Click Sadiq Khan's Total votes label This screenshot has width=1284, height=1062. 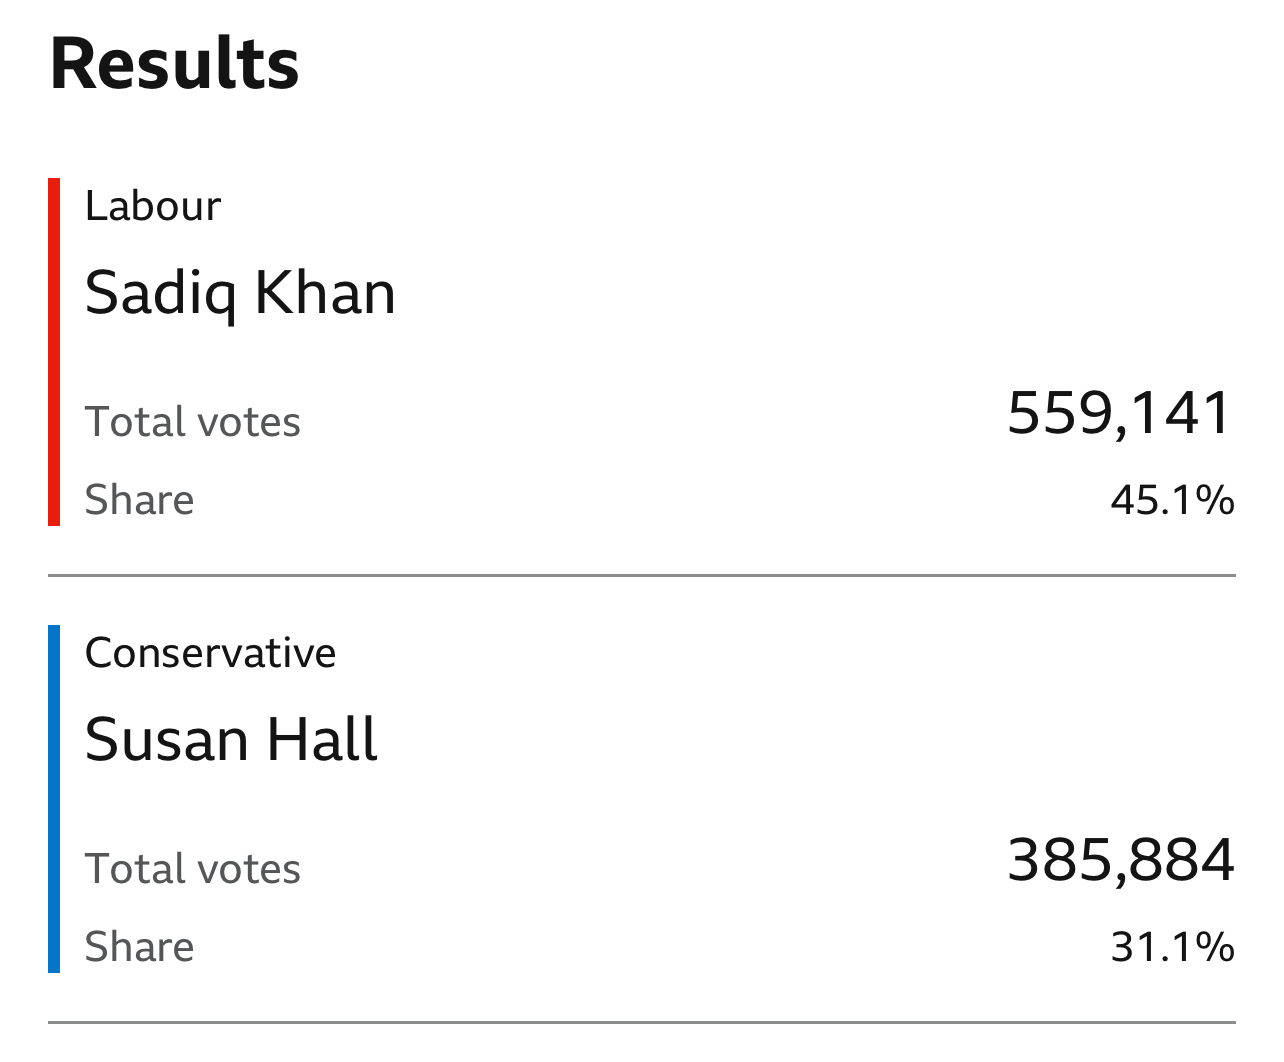pos(193,422)
